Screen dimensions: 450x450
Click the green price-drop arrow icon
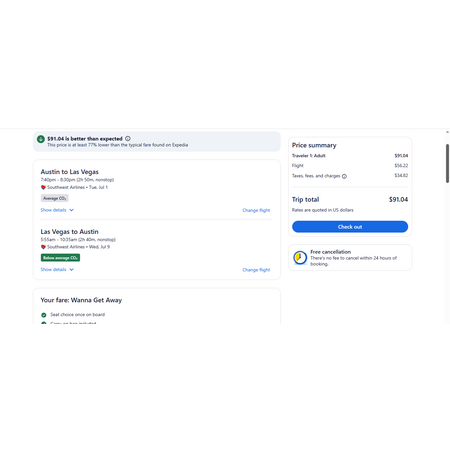(x=41, y=139)
